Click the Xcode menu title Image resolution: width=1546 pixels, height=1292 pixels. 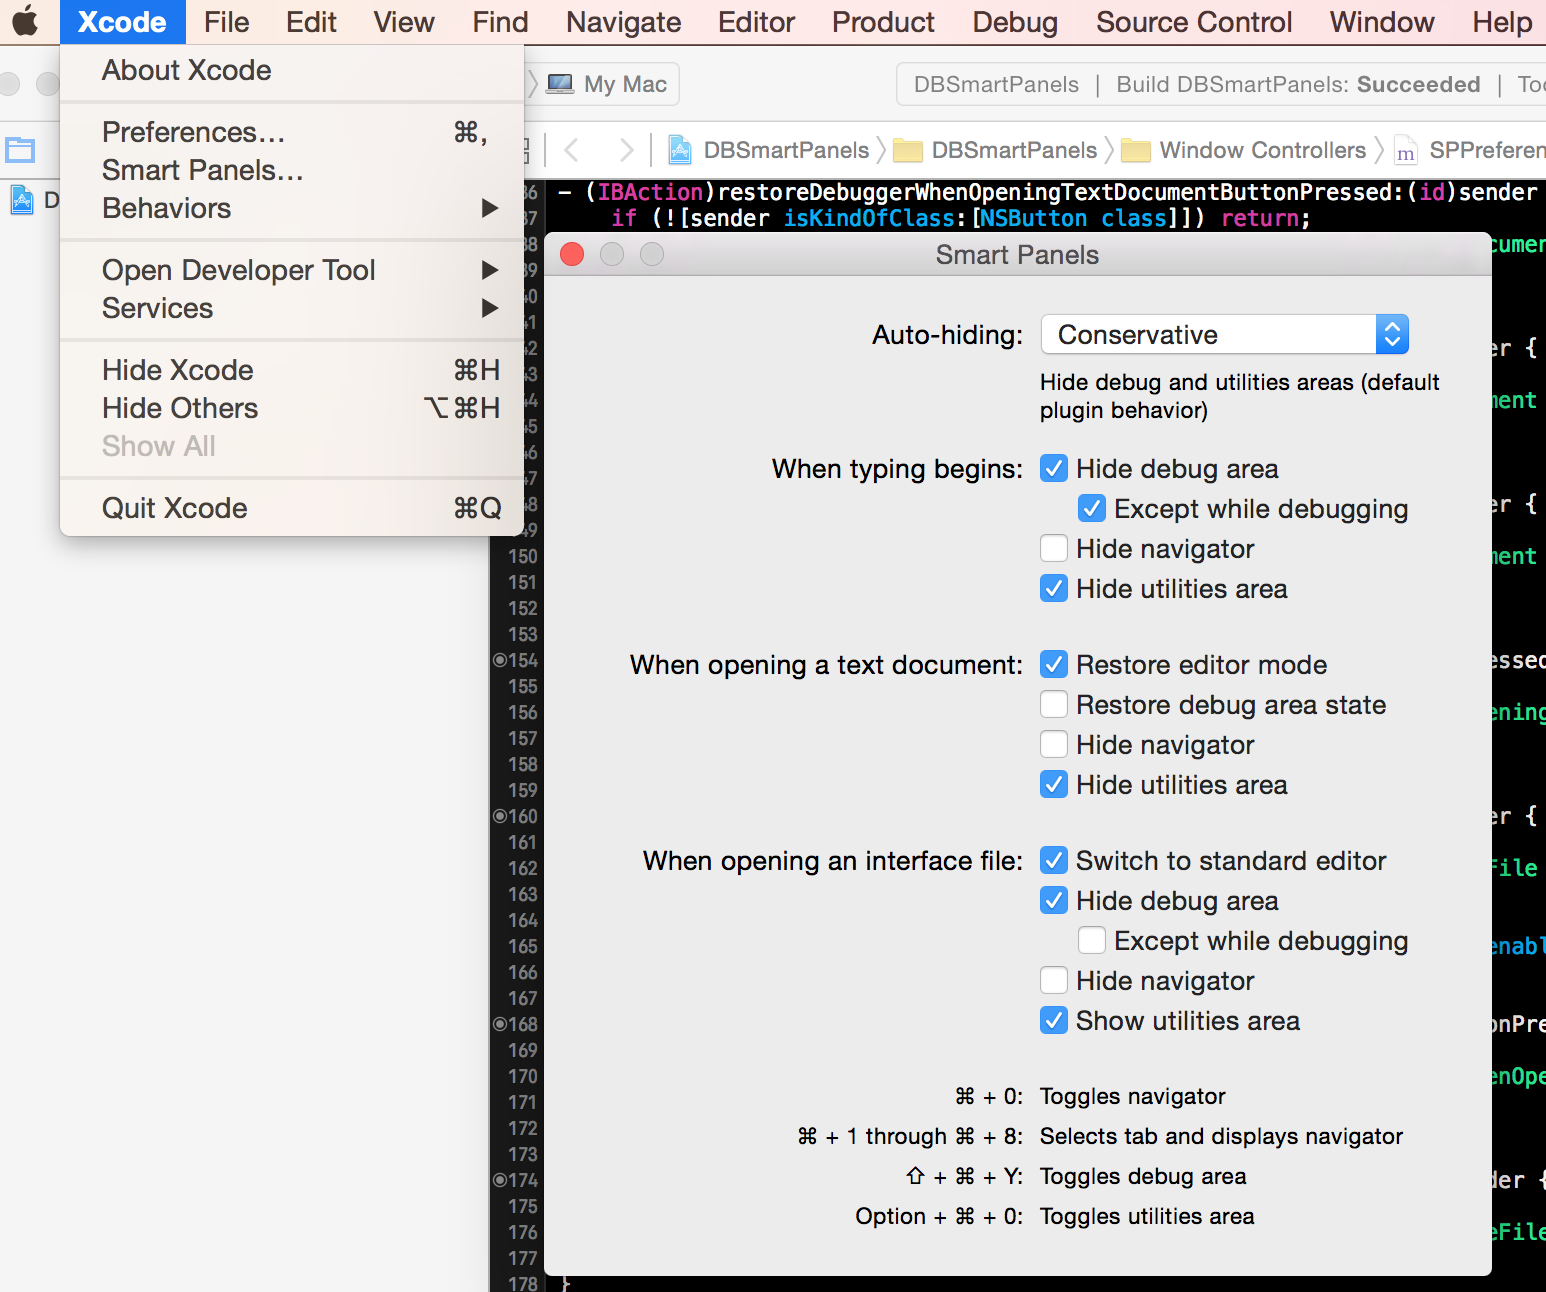[122, 22]
